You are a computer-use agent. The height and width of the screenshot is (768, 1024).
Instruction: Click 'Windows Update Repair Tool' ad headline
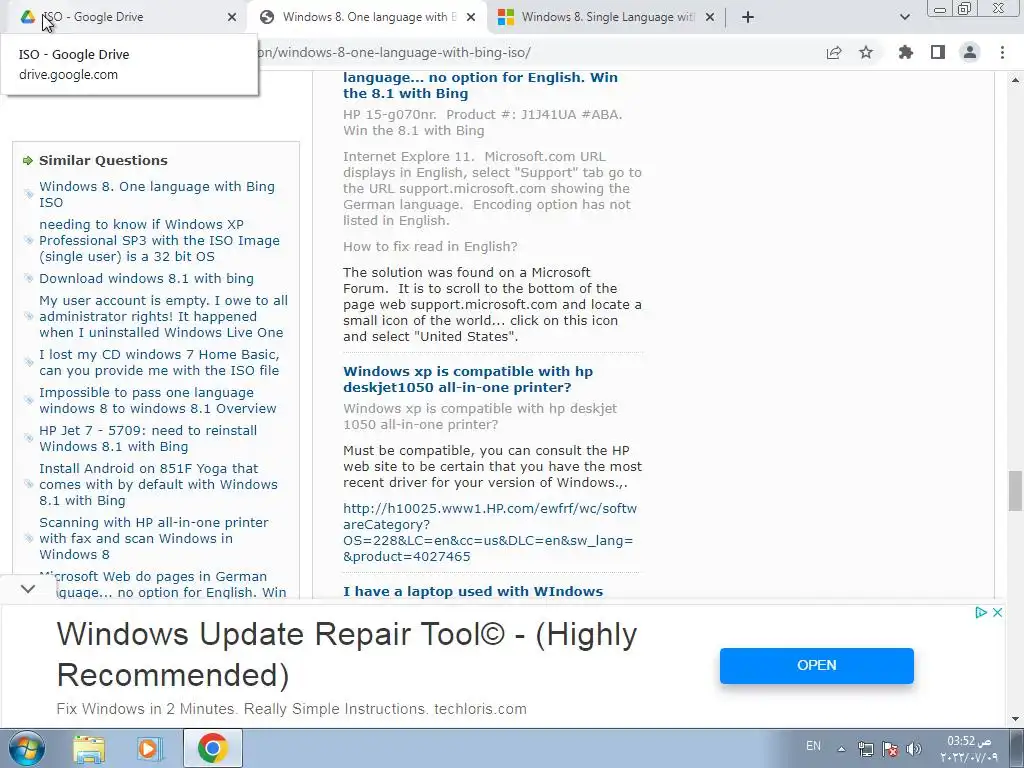click(347, 654)
